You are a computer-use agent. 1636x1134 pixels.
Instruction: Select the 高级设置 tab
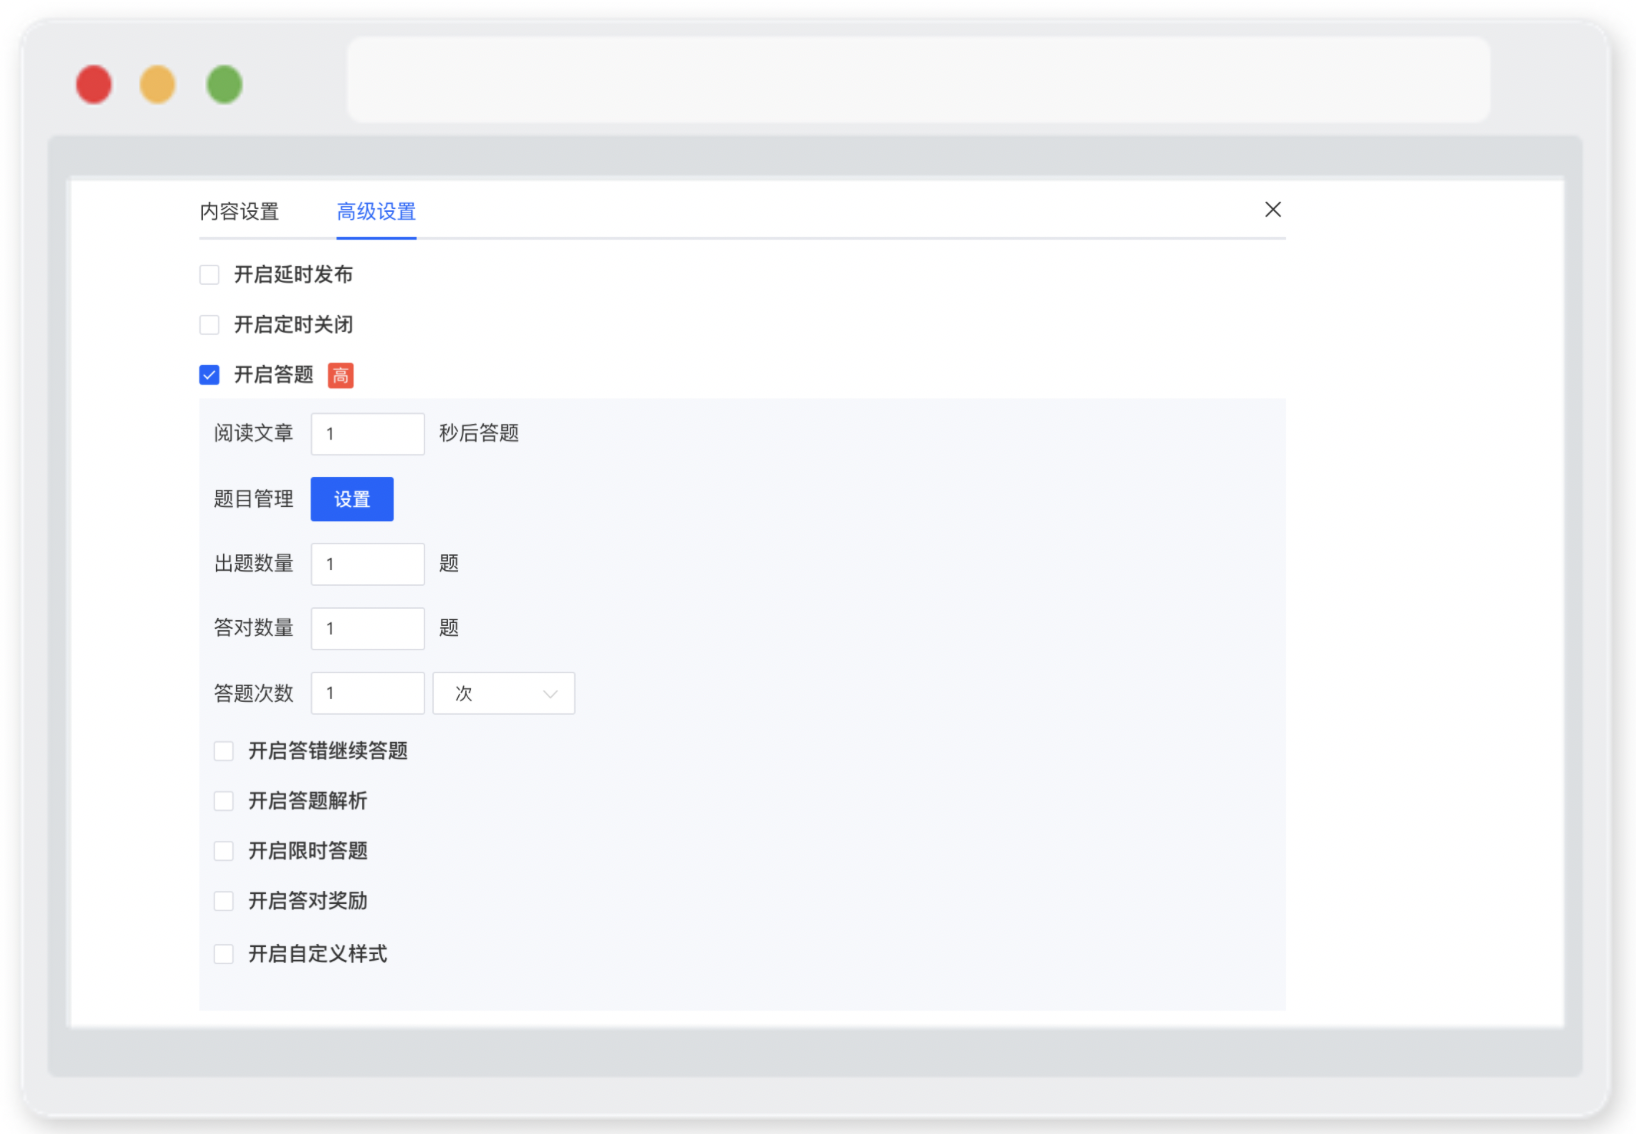point(376,211)
